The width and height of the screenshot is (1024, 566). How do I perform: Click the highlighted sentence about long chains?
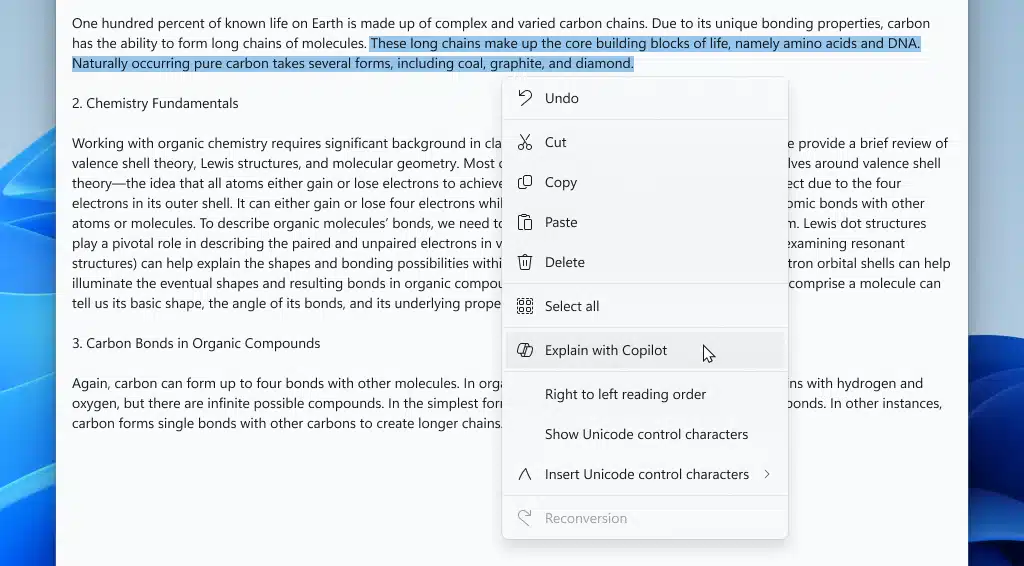pos(644,44)
